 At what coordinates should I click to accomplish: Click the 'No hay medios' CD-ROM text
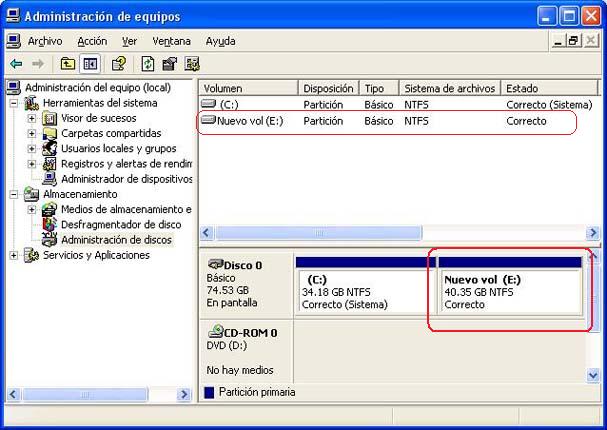240,370
